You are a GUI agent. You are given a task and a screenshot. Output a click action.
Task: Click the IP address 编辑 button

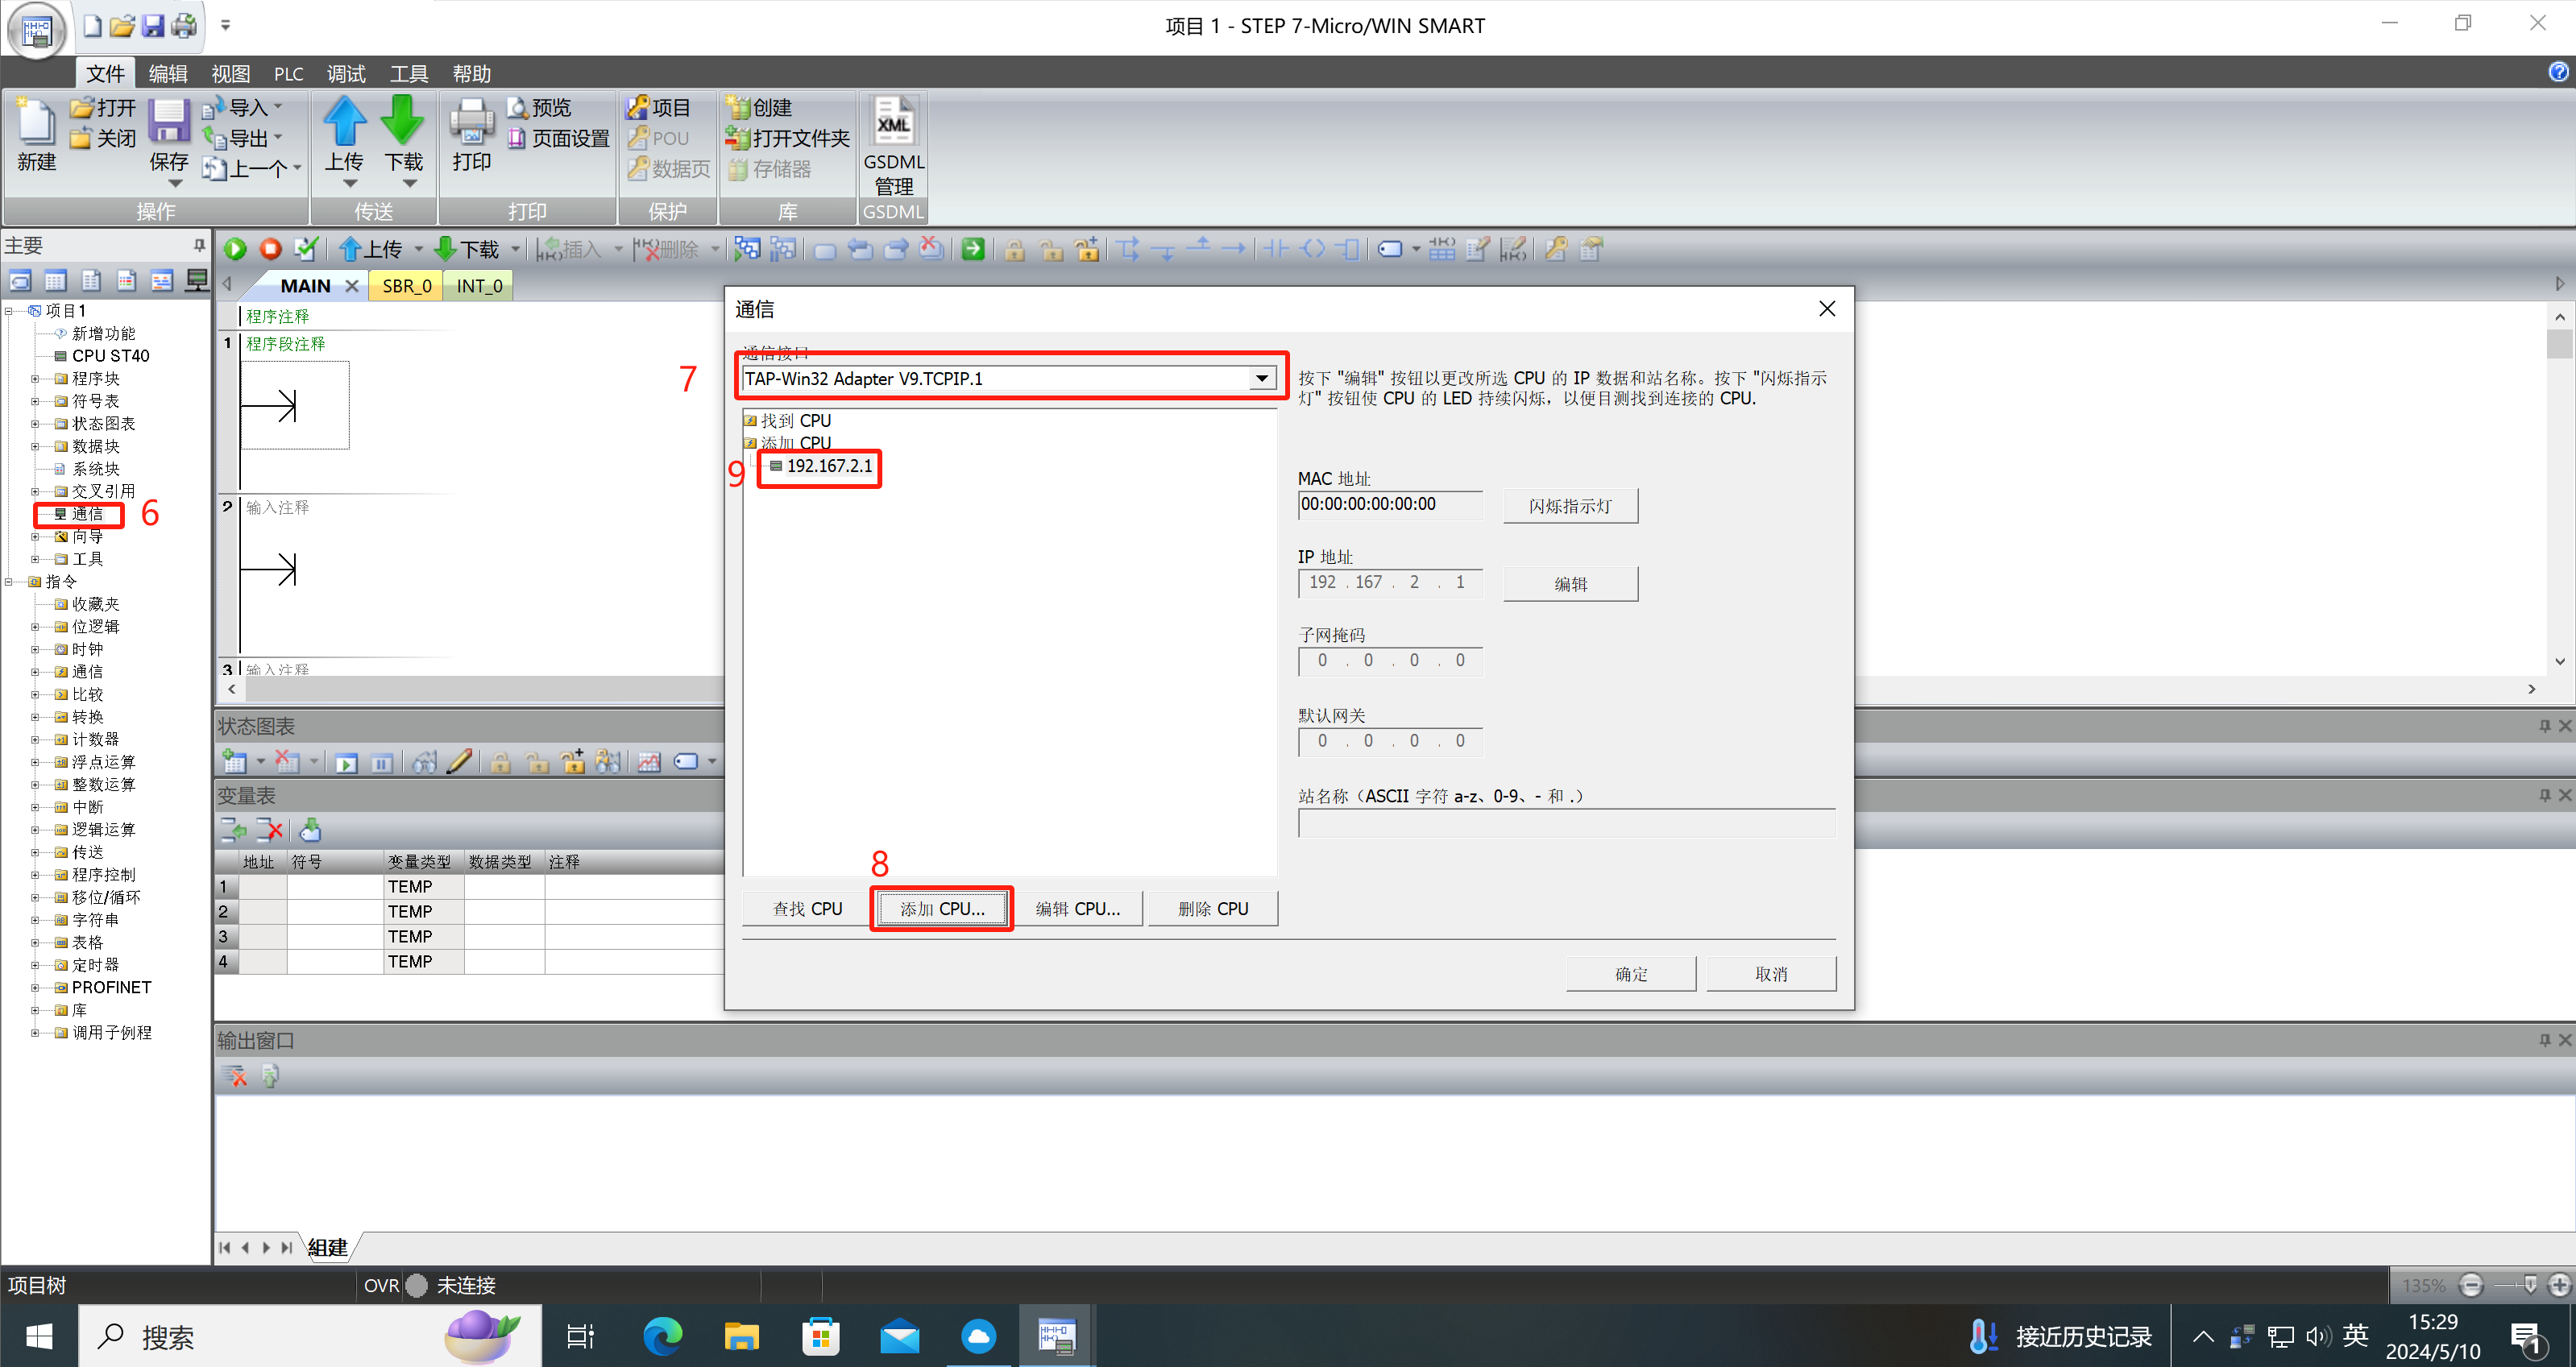point(1570,584)
